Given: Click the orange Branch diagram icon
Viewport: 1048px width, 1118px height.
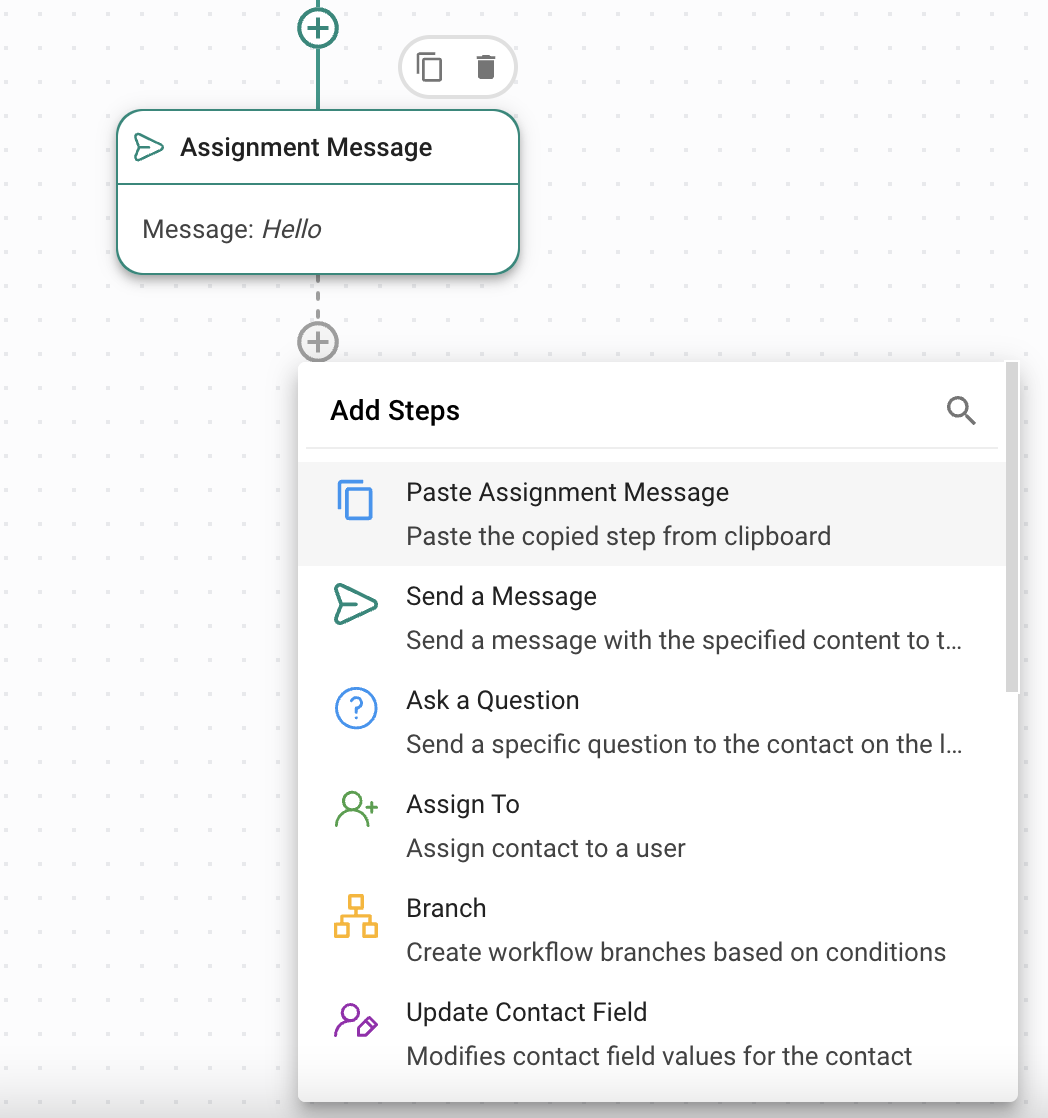Looking at the screenshot, I should [355, 916].
